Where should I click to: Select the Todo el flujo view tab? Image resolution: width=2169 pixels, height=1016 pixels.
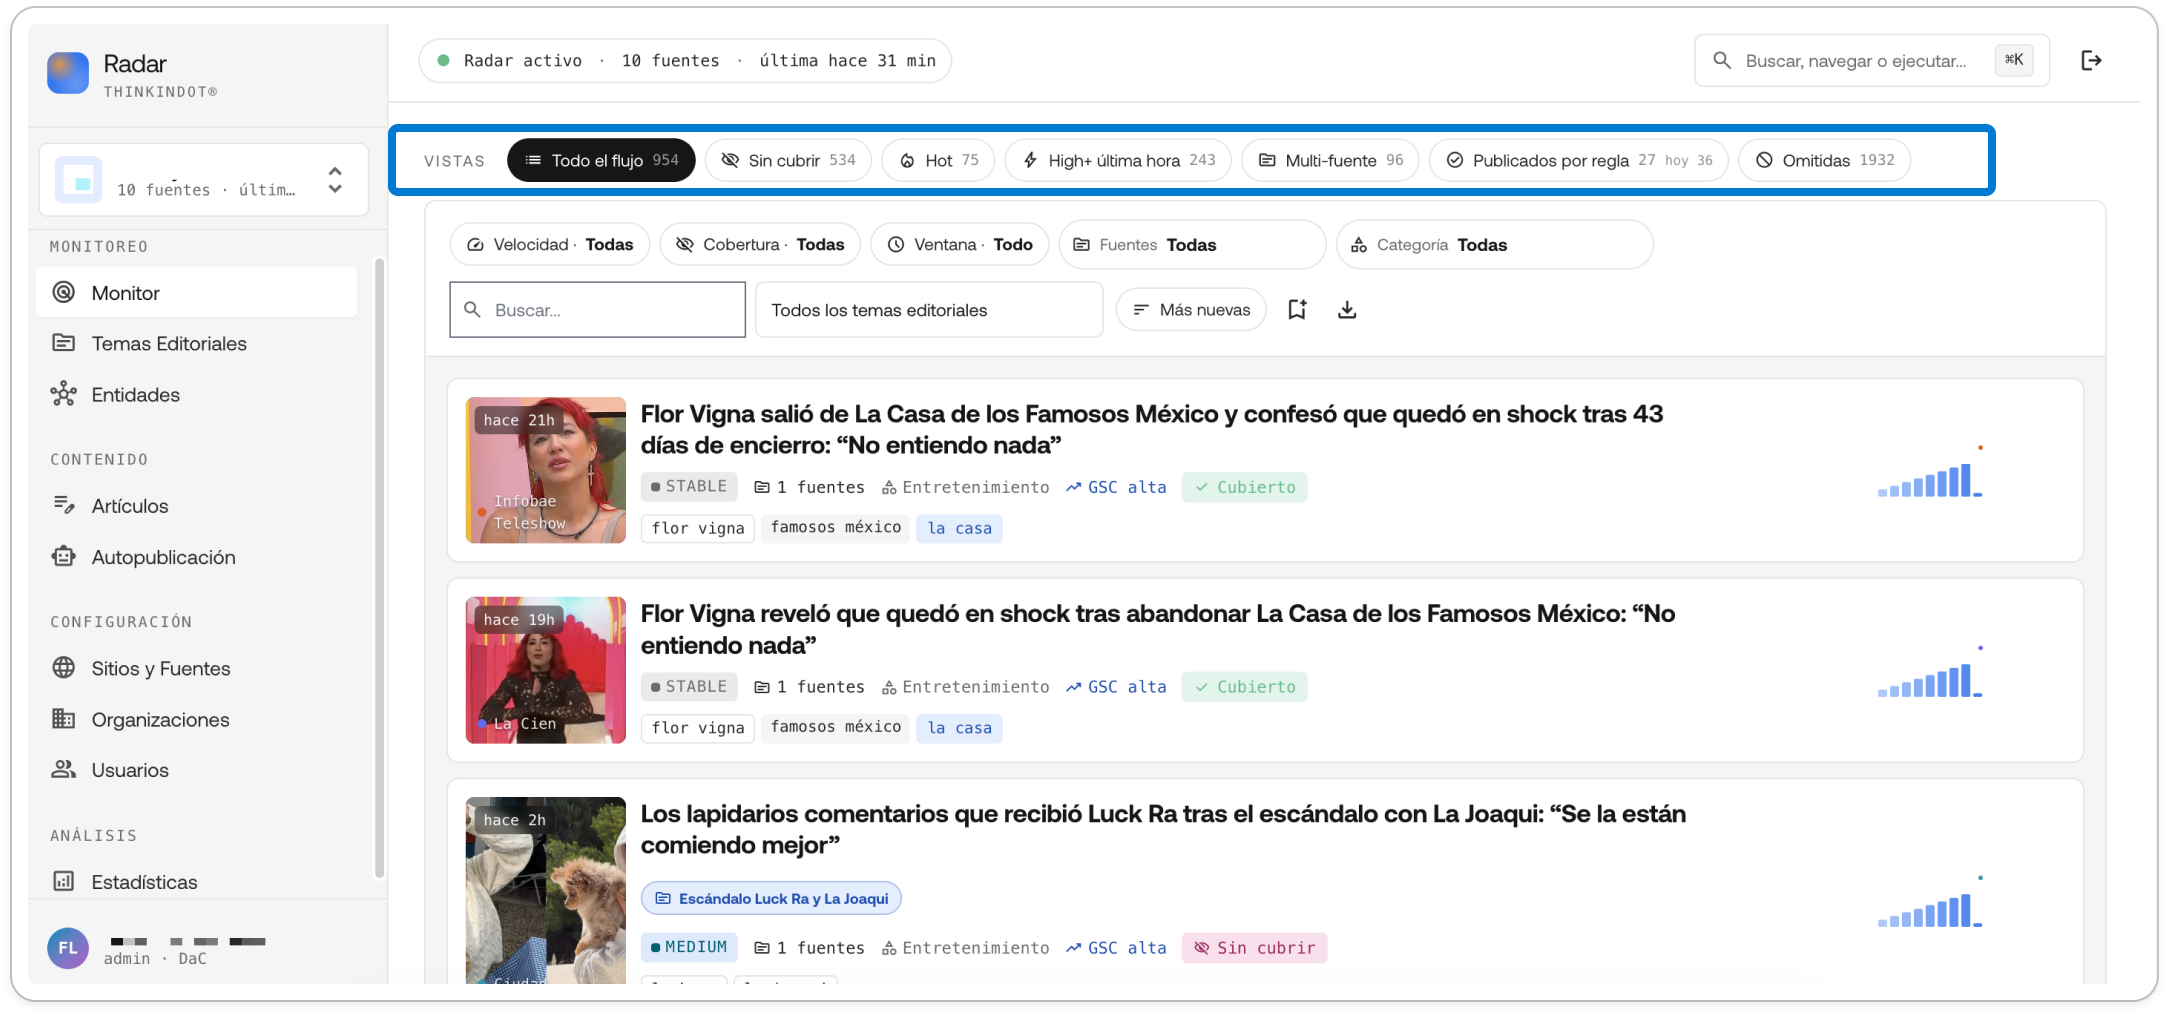point(601,160)
